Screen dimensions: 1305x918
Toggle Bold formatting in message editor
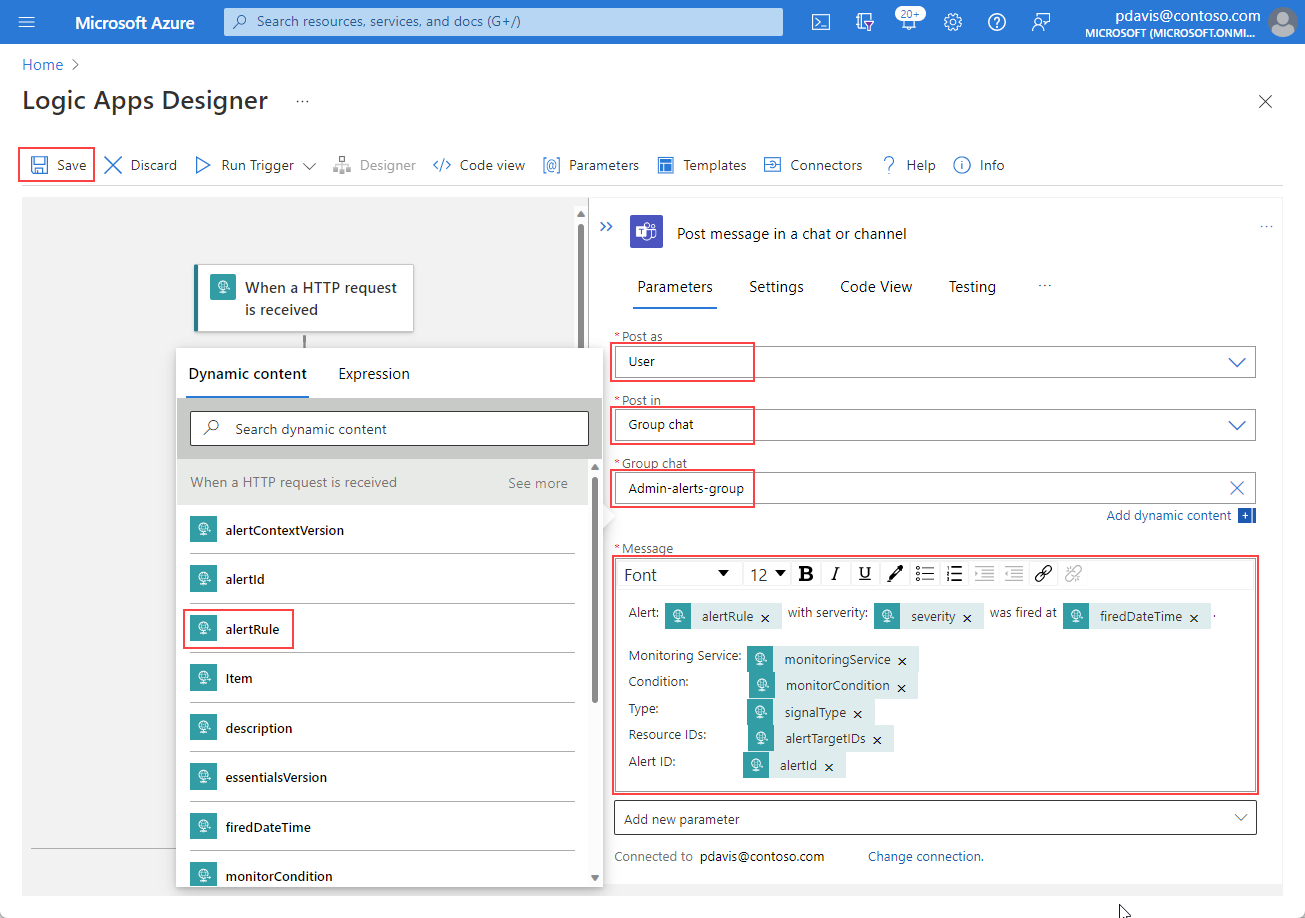pos(806,574)
